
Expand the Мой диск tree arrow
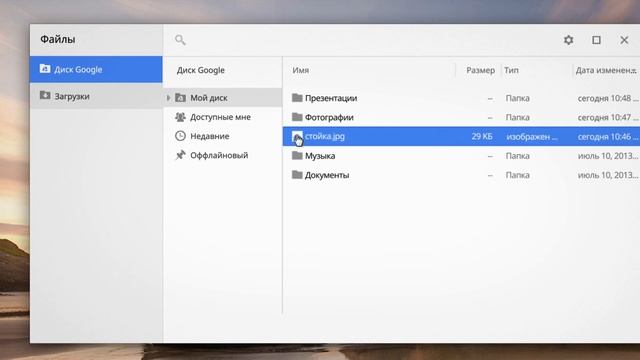[x=169, y=98]
